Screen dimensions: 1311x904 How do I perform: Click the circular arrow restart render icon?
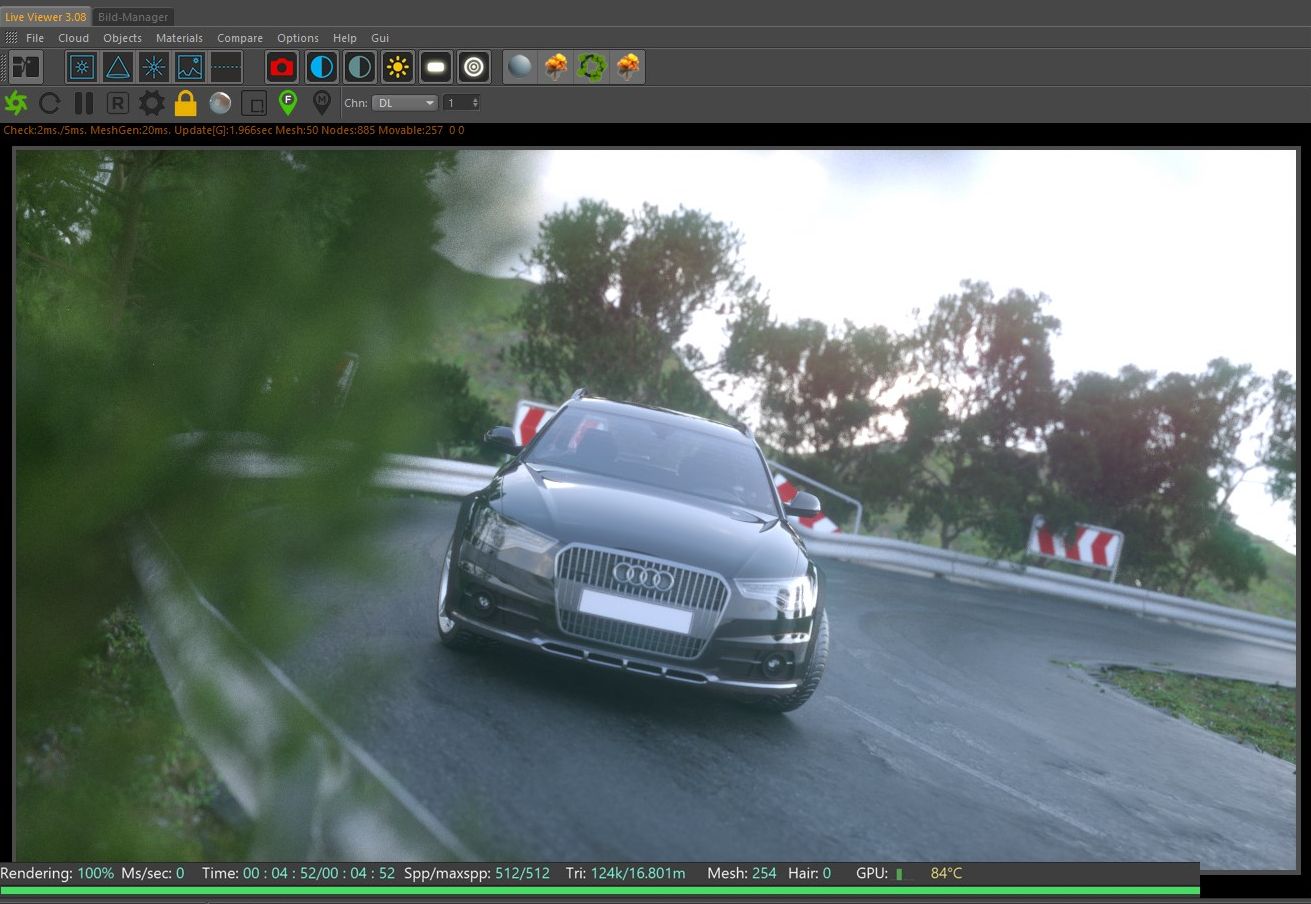[x=50, y=102]
